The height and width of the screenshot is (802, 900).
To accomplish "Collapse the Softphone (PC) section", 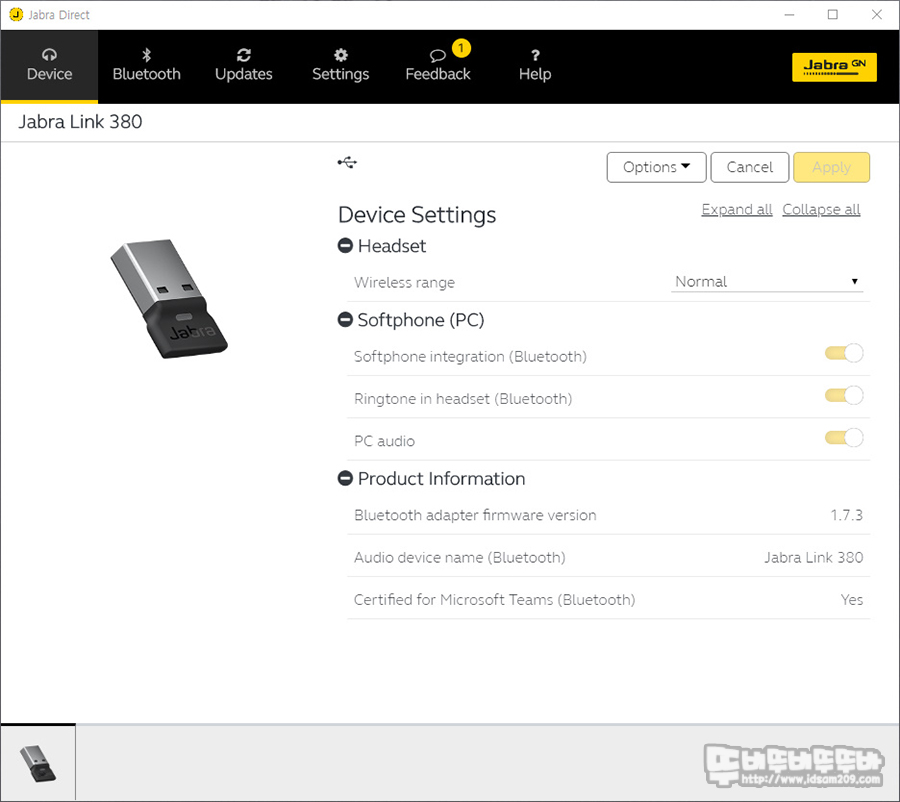I will (345, 319).
